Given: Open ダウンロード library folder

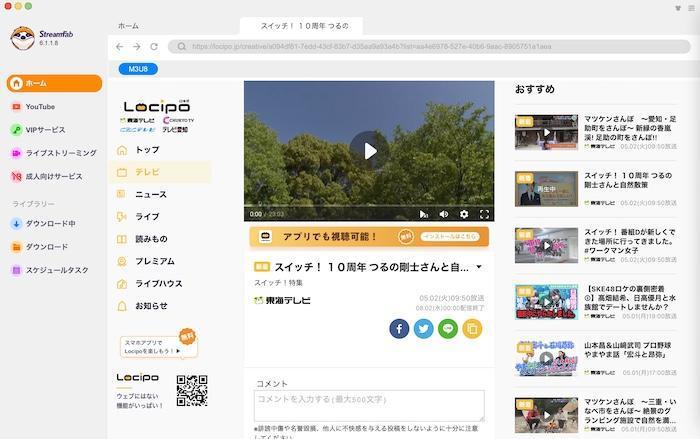Looking at the screenshot, I should (40, 247).
